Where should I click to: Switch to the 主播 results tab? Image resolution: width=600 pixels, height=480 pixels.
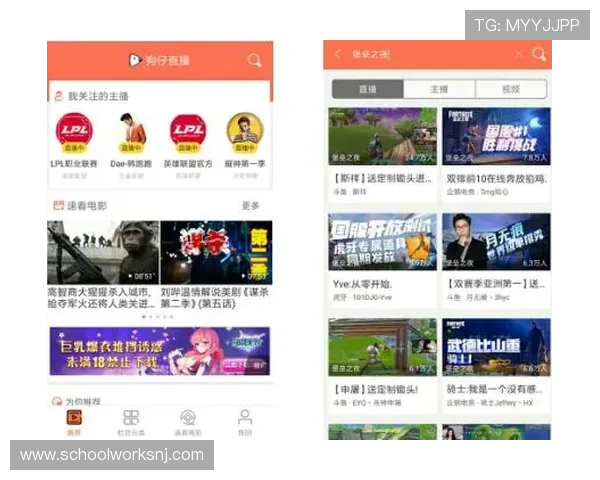pyautogui.click(x=439, y=89)
